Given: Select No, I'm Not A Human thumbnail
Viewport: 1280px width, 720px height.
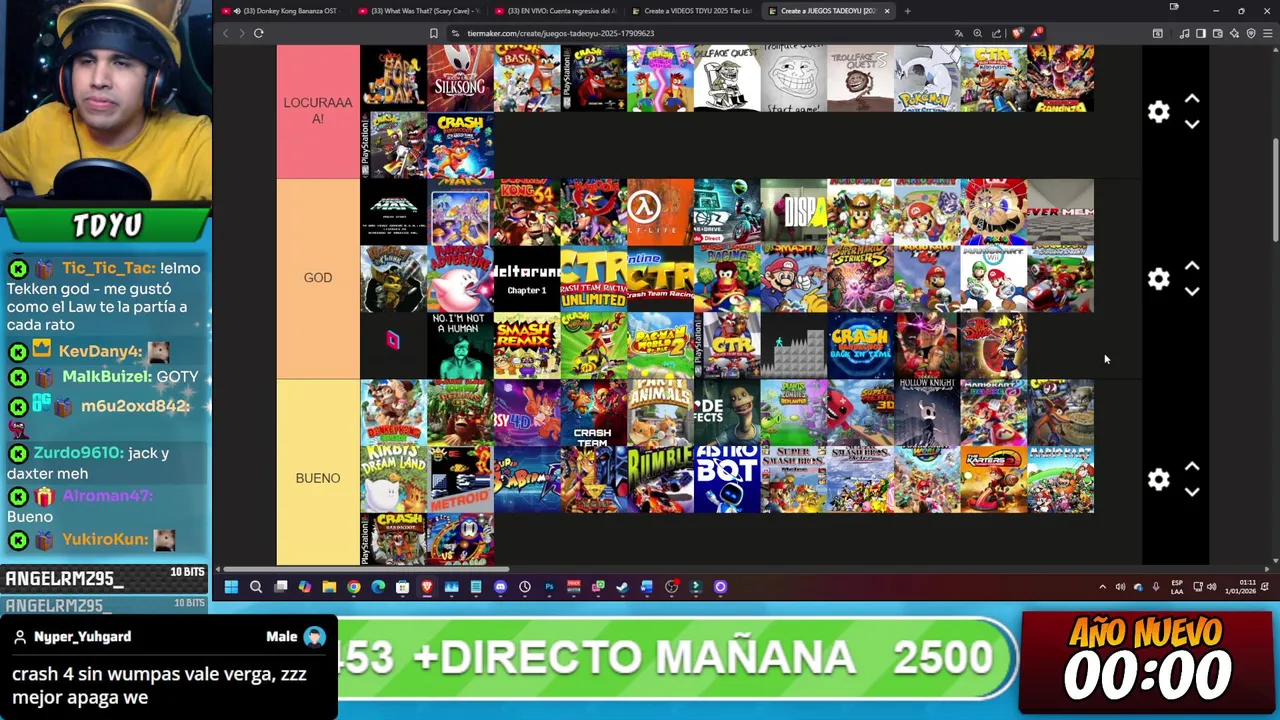Looking at the screenshot, I should (x=460, y=346).
